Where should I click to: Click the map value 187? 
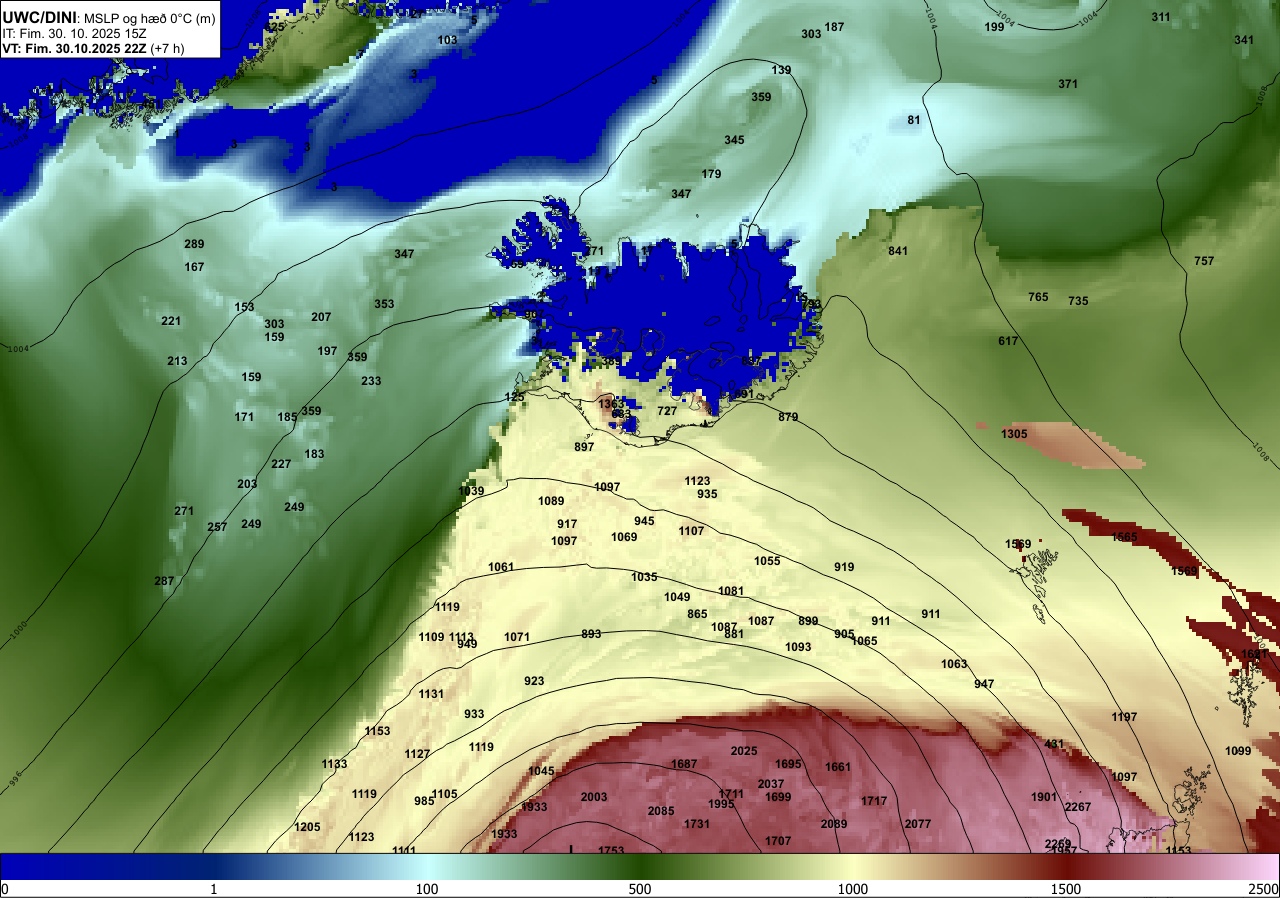[x=834, y=27]
